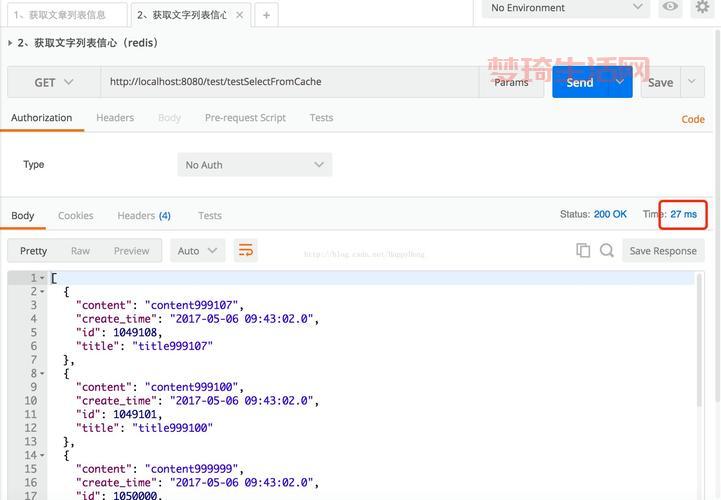Open the settings gear icon
Viewport: 721px width, 500px height.
click(x=702, y=7)
